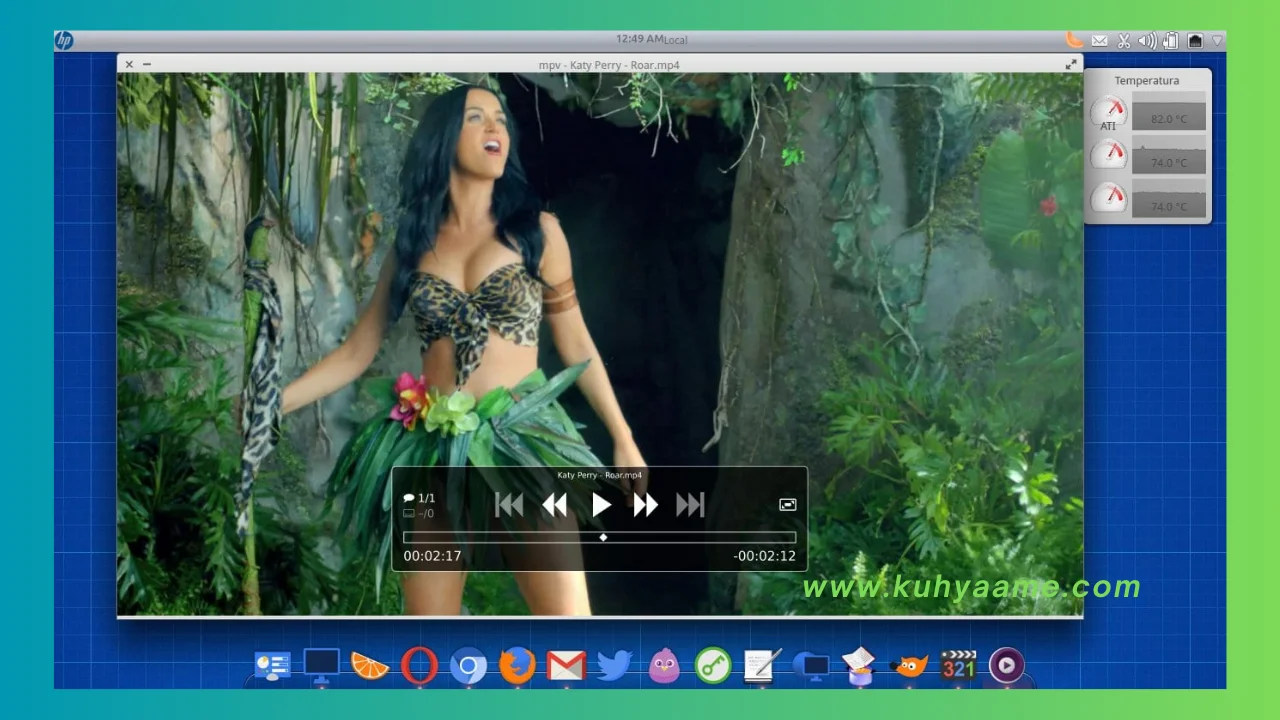Click the mpv seek bar track

point(599,538)
